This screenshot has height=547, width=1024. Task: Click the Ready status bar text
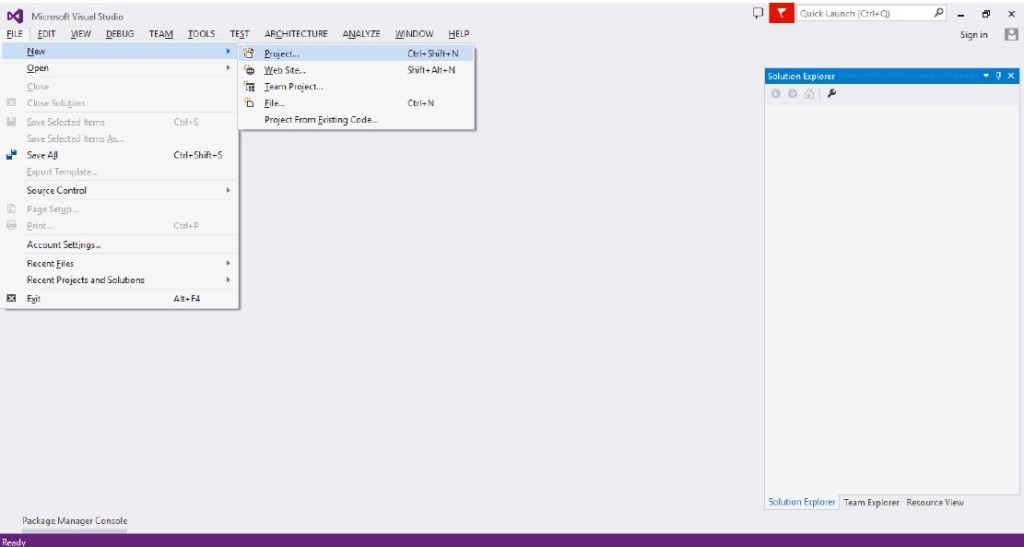click(14, 542)
